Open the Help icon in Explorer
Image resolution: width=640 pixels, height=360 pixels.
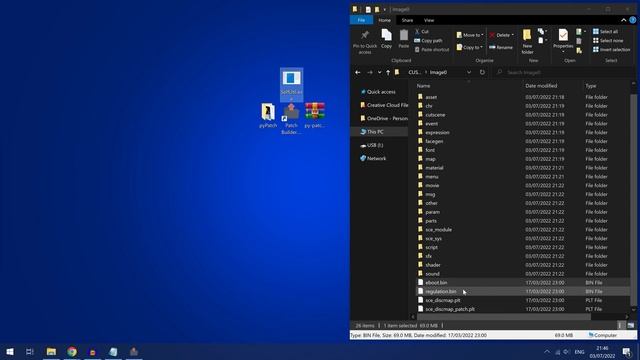tap(633, 20)
